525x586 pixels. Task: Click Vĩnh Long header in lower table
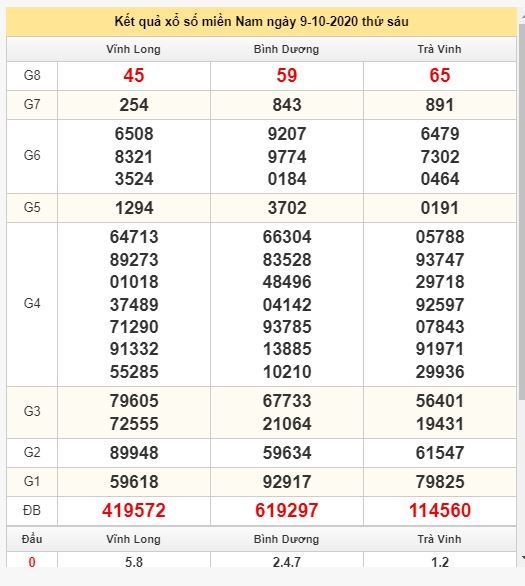(133, 539)
